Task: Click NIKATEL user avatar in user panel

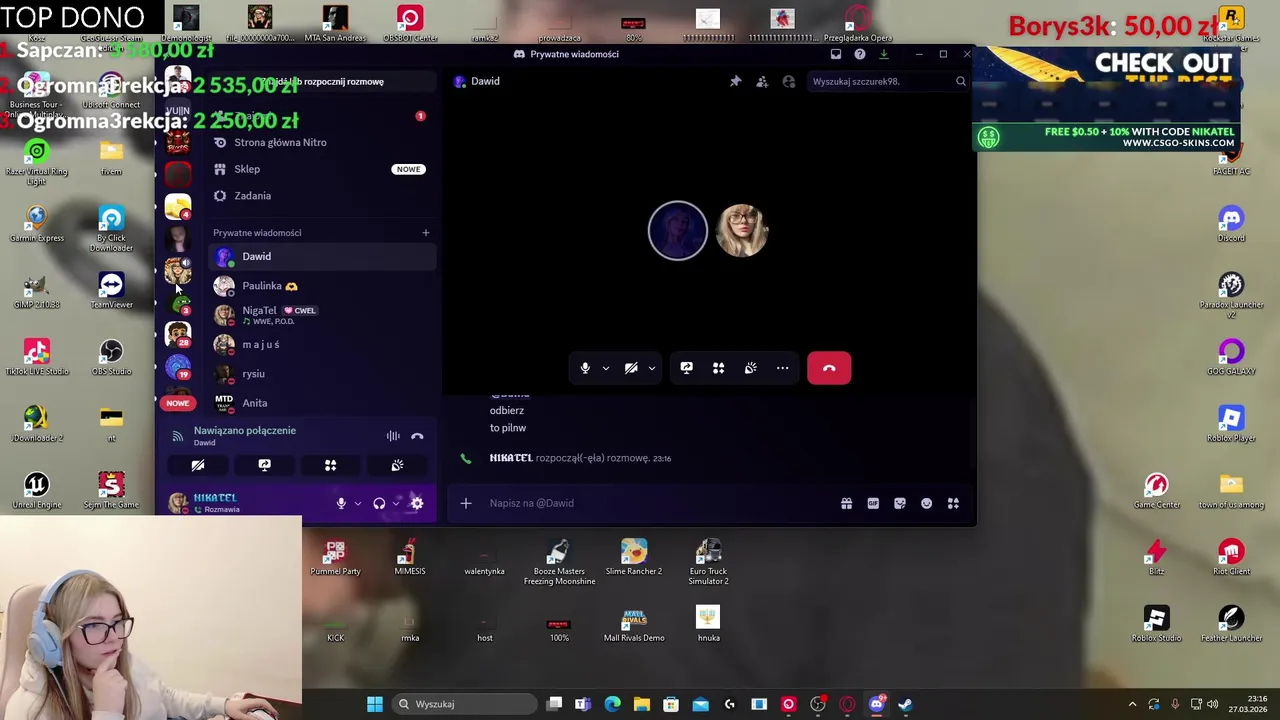Action: click(178, 503)
